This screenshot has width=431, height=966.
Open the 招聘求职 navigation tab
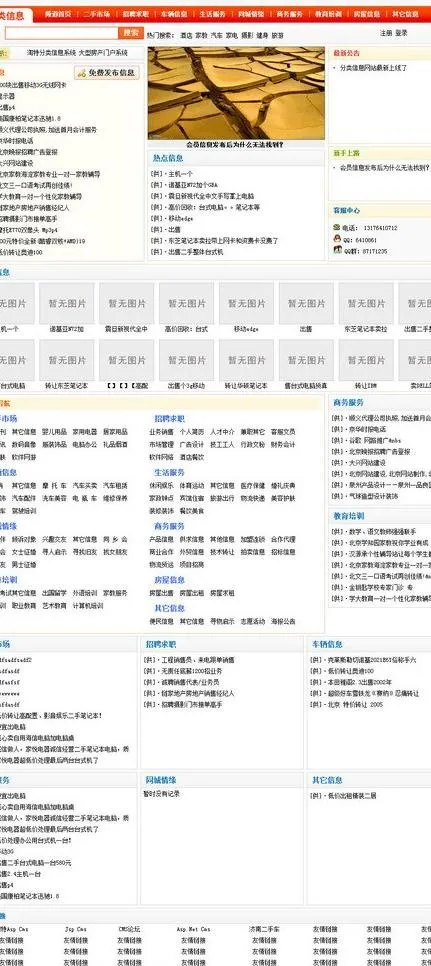135,14
